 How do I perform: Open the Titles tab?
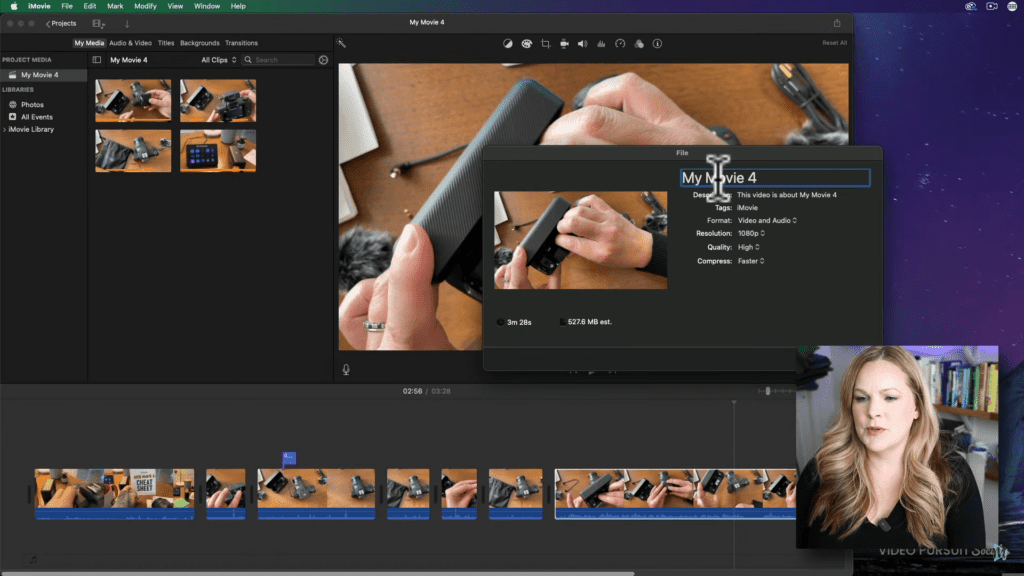pyautogui.click(x=166, y=43)
